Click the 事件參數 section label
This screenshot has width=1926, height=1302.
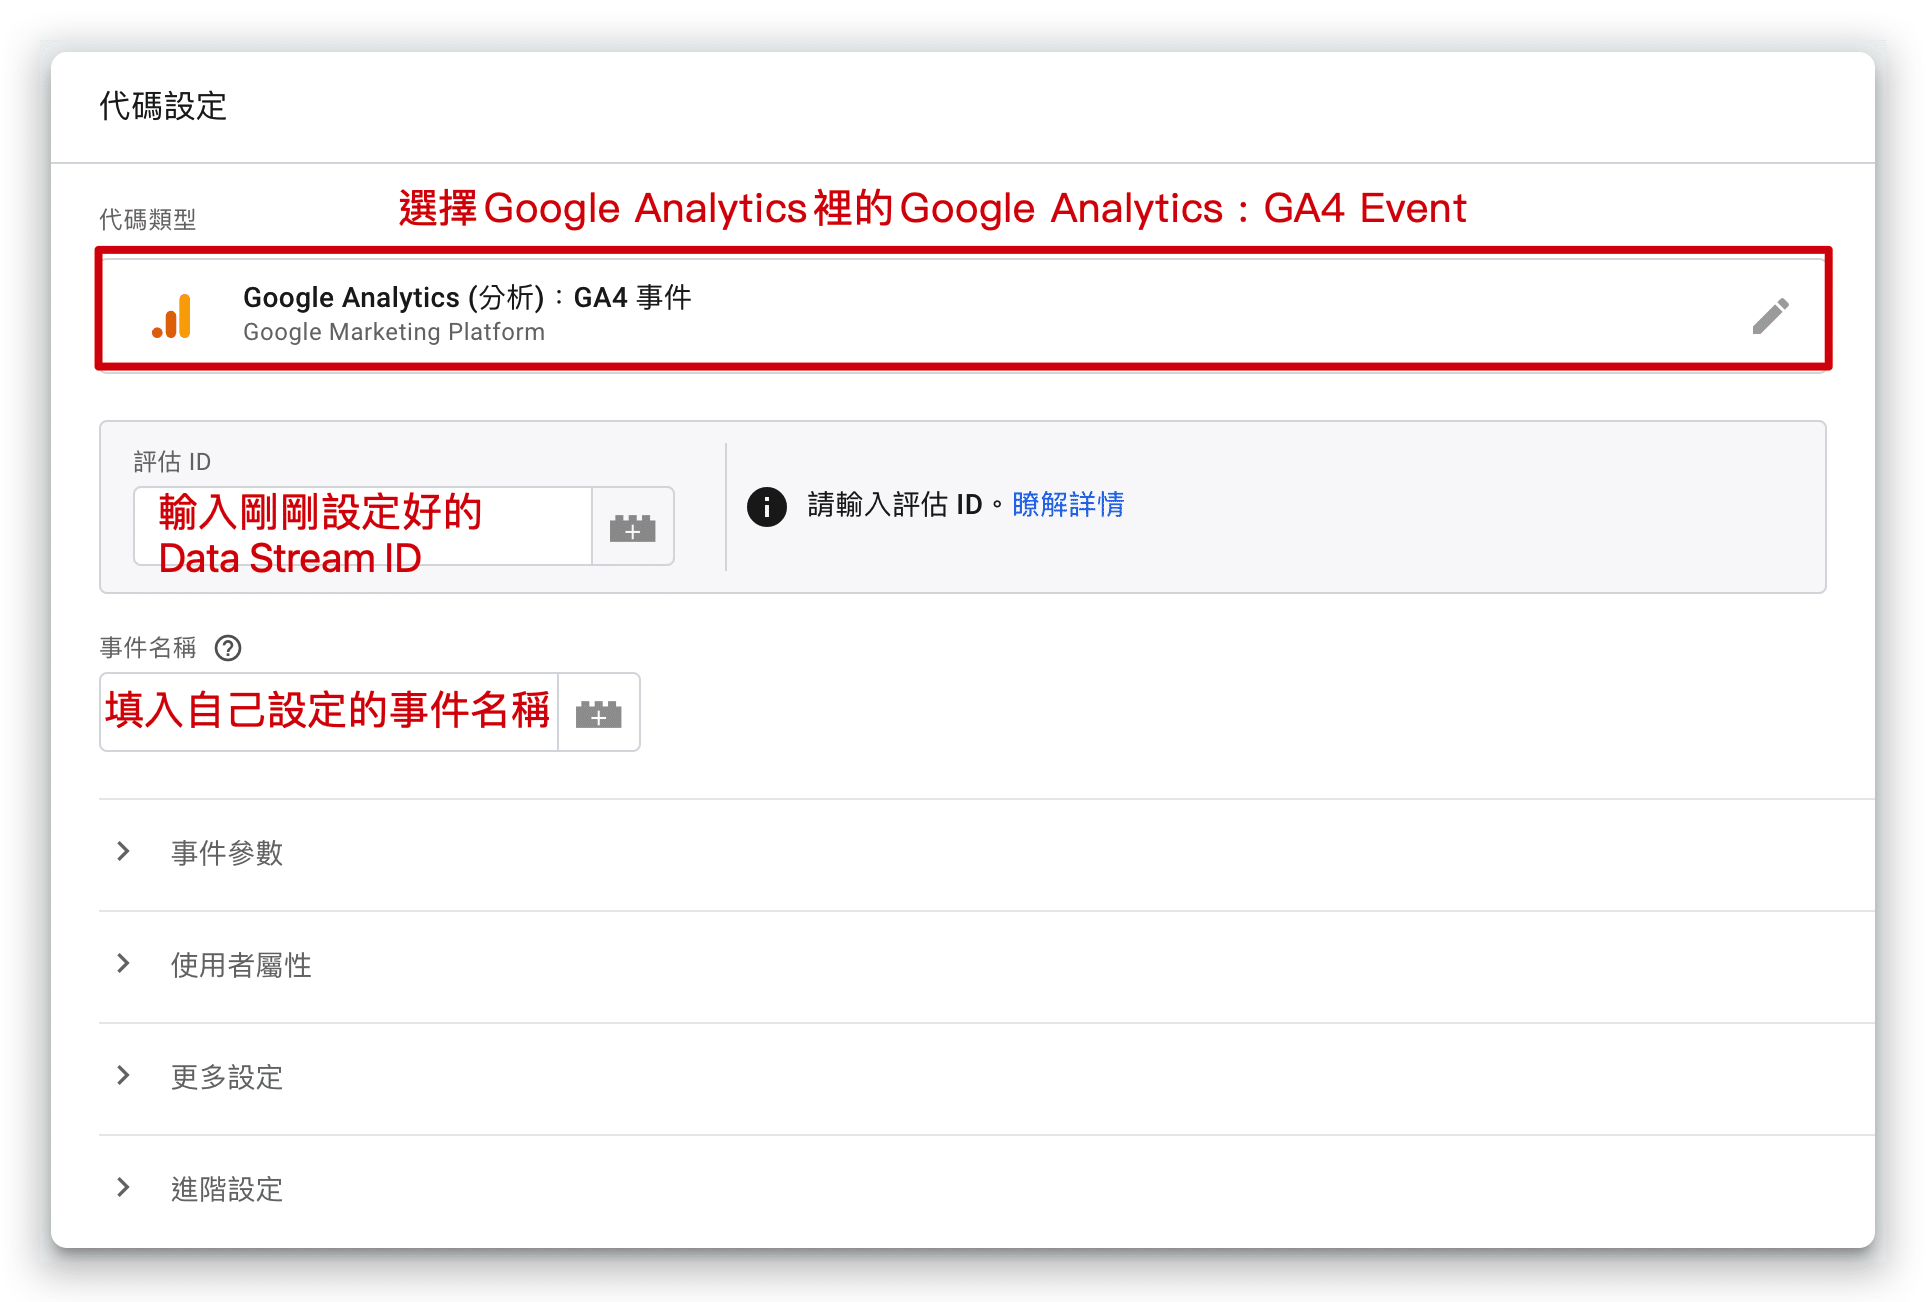click(227, 853)
